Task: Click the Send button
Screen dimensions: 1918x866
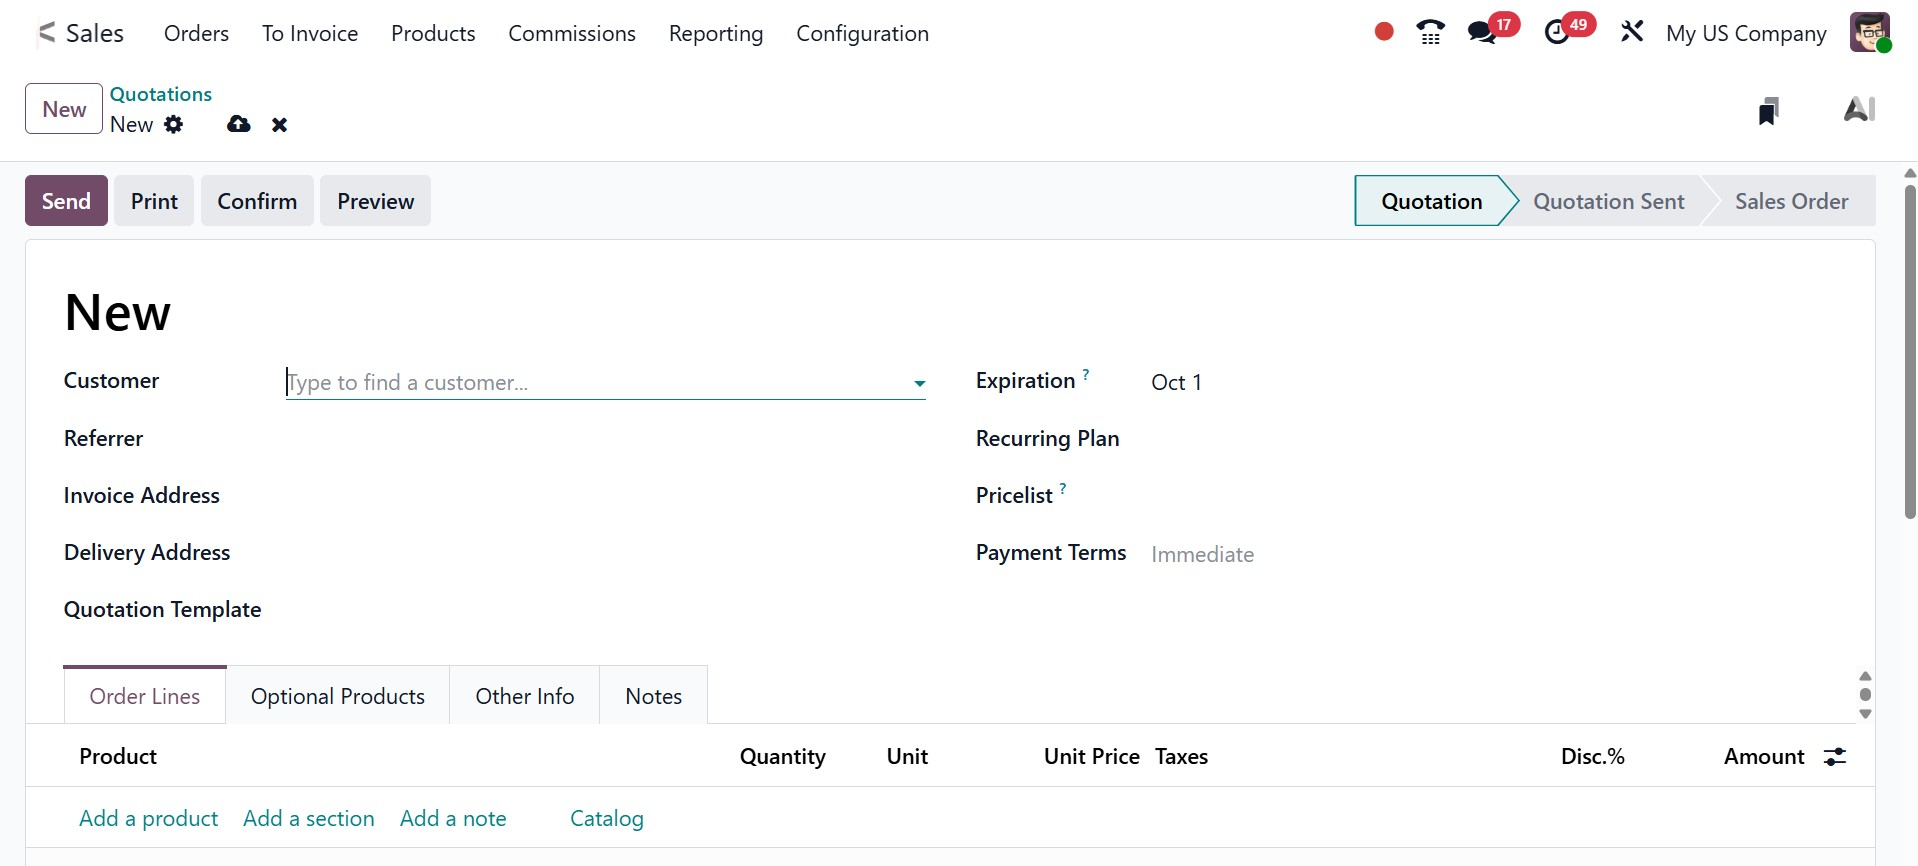Action: point(66,201)
